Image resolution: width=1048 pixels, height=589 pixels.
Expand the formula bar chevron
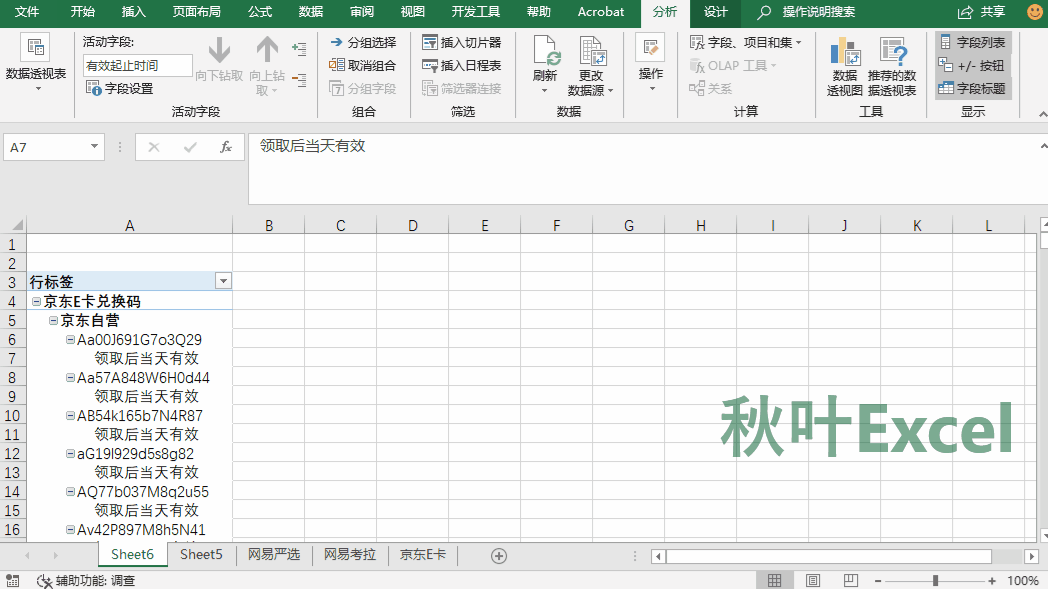coord(1043,146)
